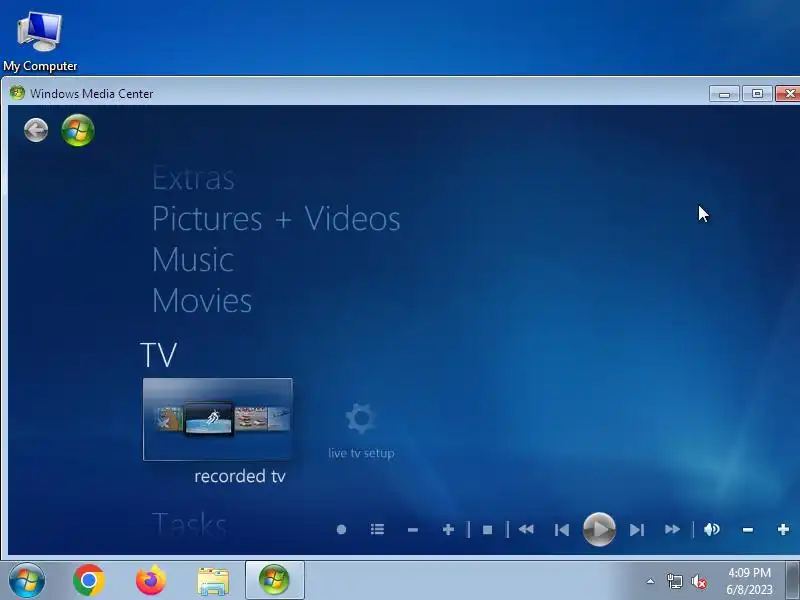
Task: Click the Media Center taskbar button
Action: click(x=274, y=580)
